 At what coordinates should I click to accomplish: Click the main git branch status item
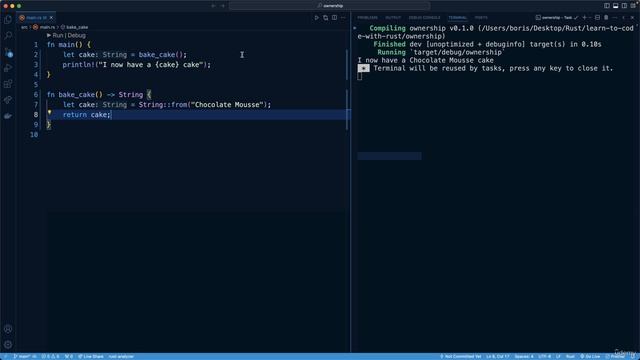(x=25, y=356)
